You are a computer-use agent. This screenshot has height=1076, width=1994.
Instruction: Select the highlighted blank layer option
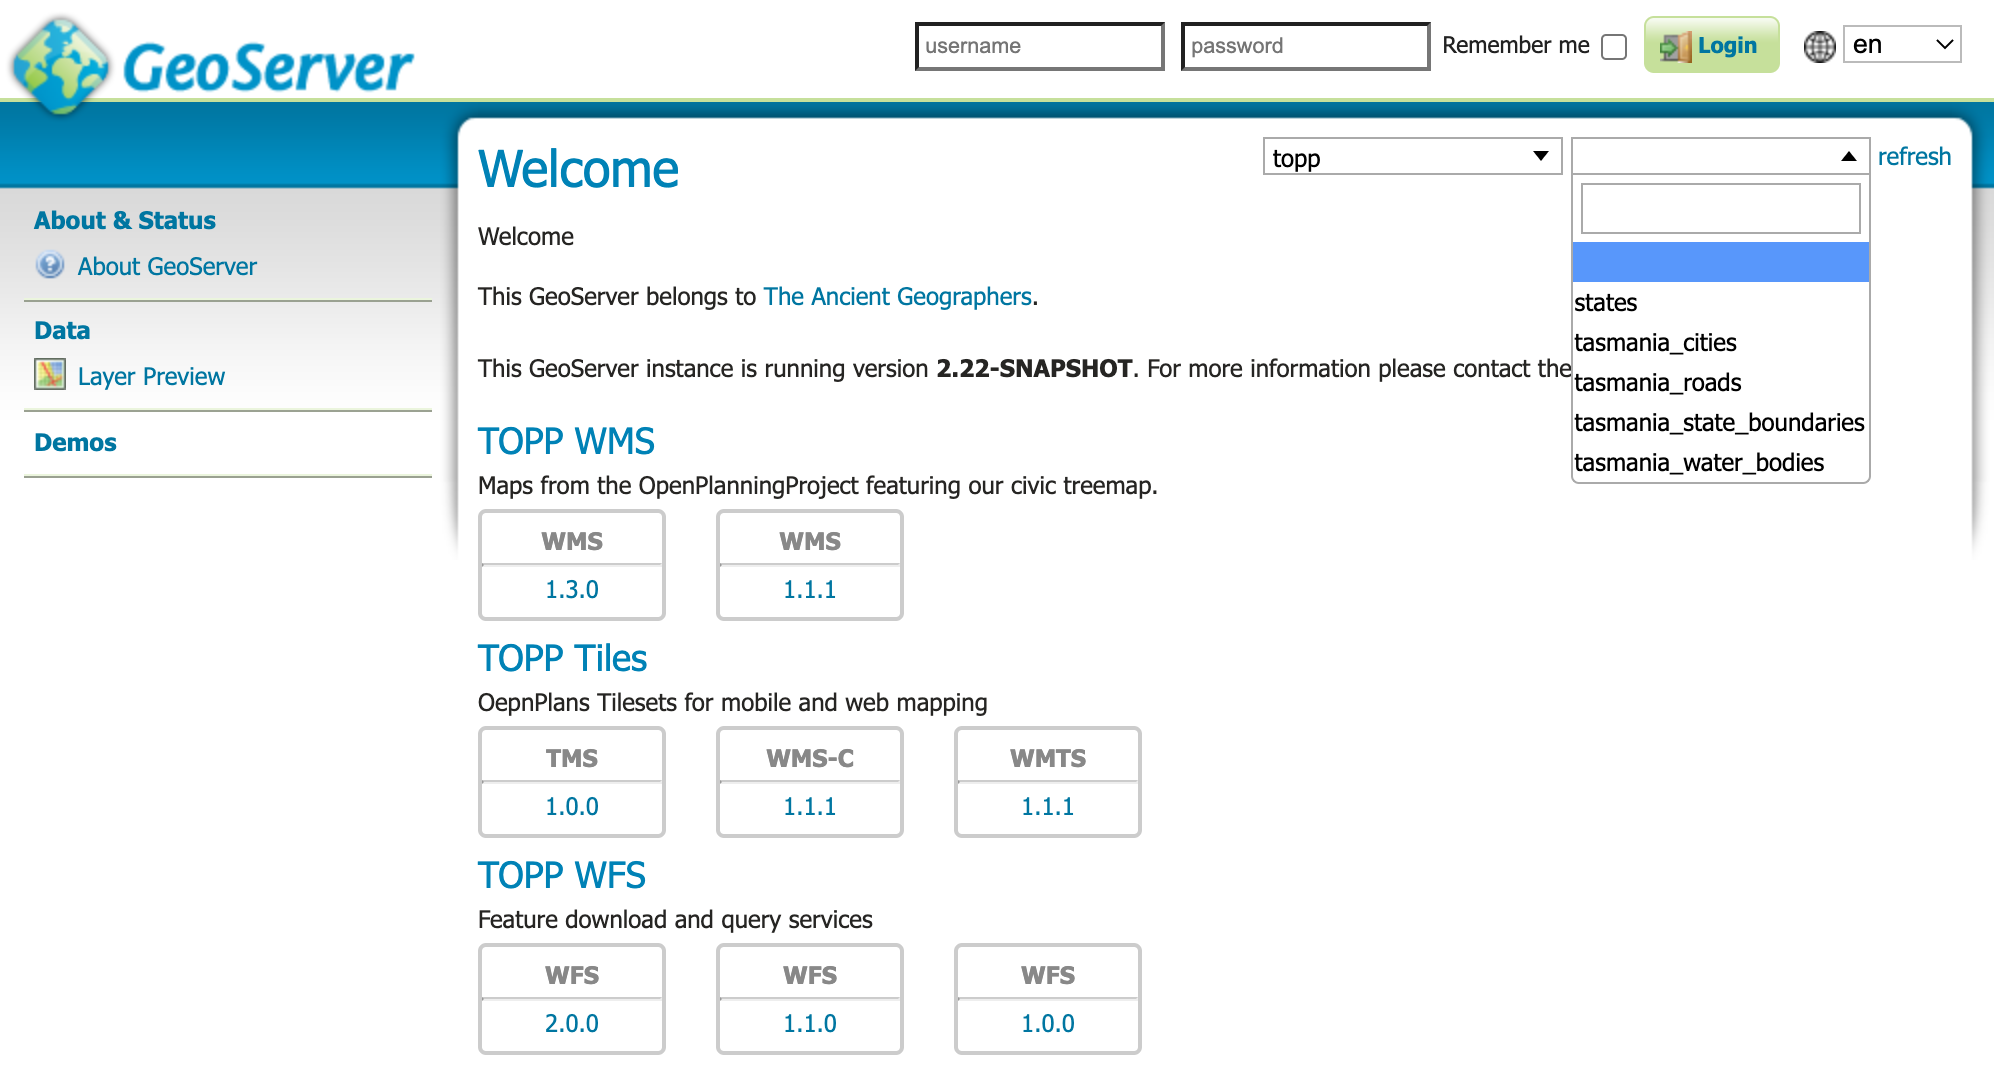(x=1719, y=262)
